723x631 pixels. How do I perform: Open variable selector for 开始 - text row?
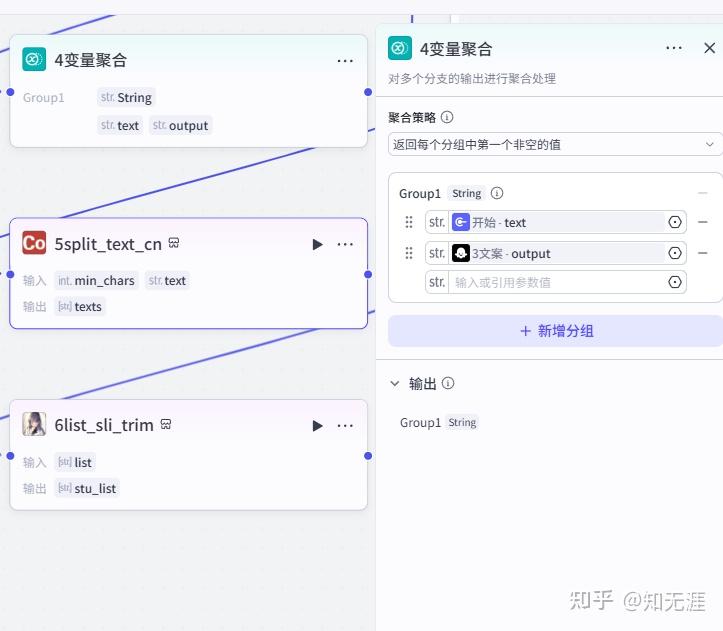[x=675, y=222]
